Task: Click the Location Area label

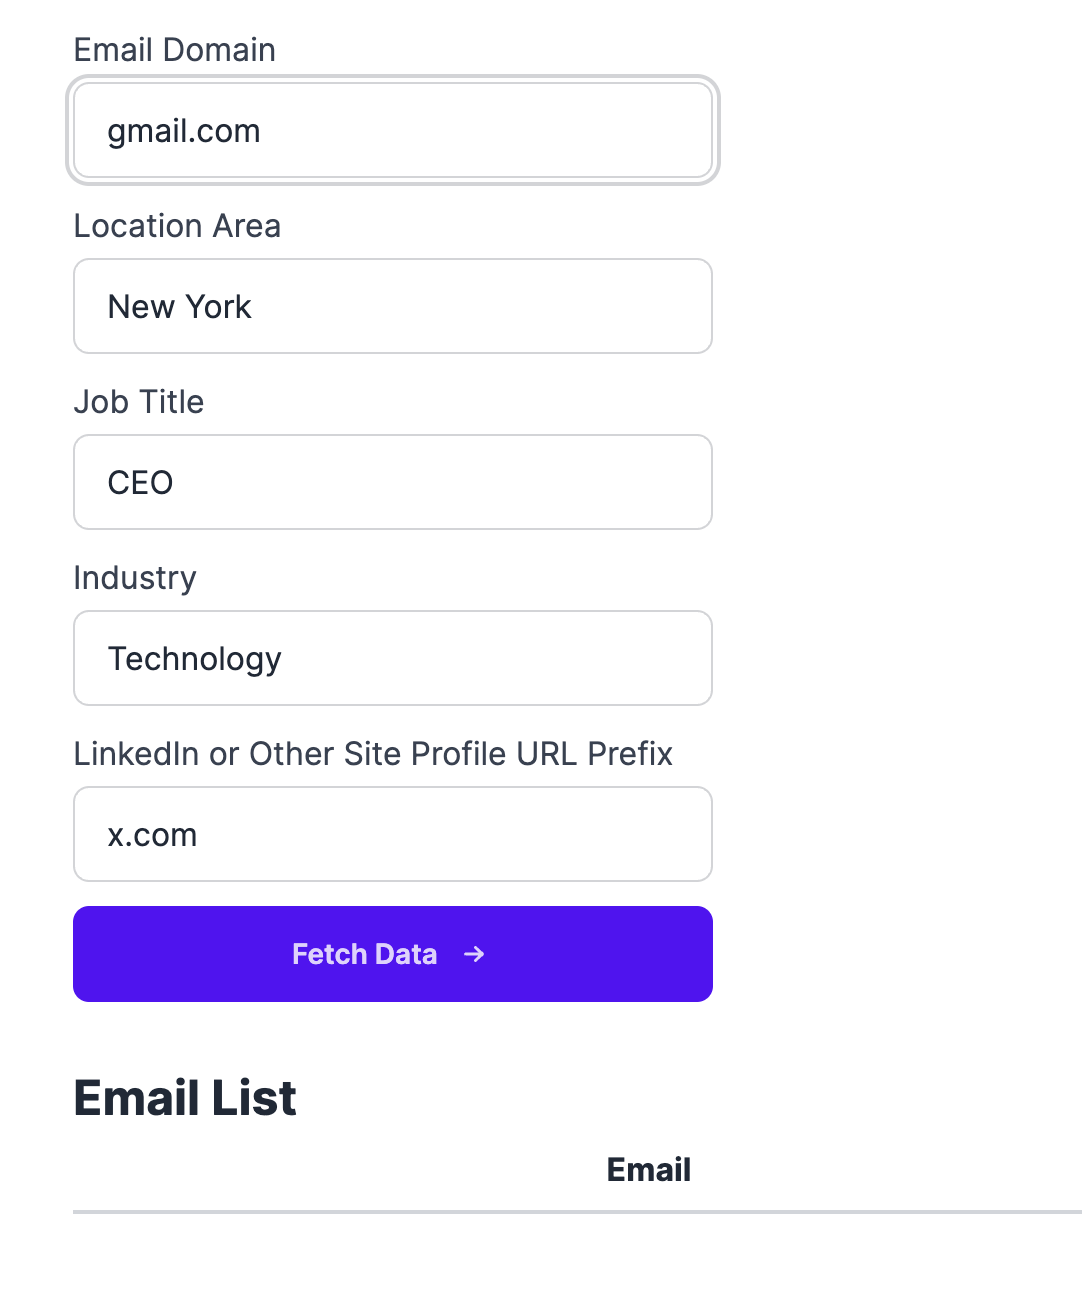Action: pos(177,226)
